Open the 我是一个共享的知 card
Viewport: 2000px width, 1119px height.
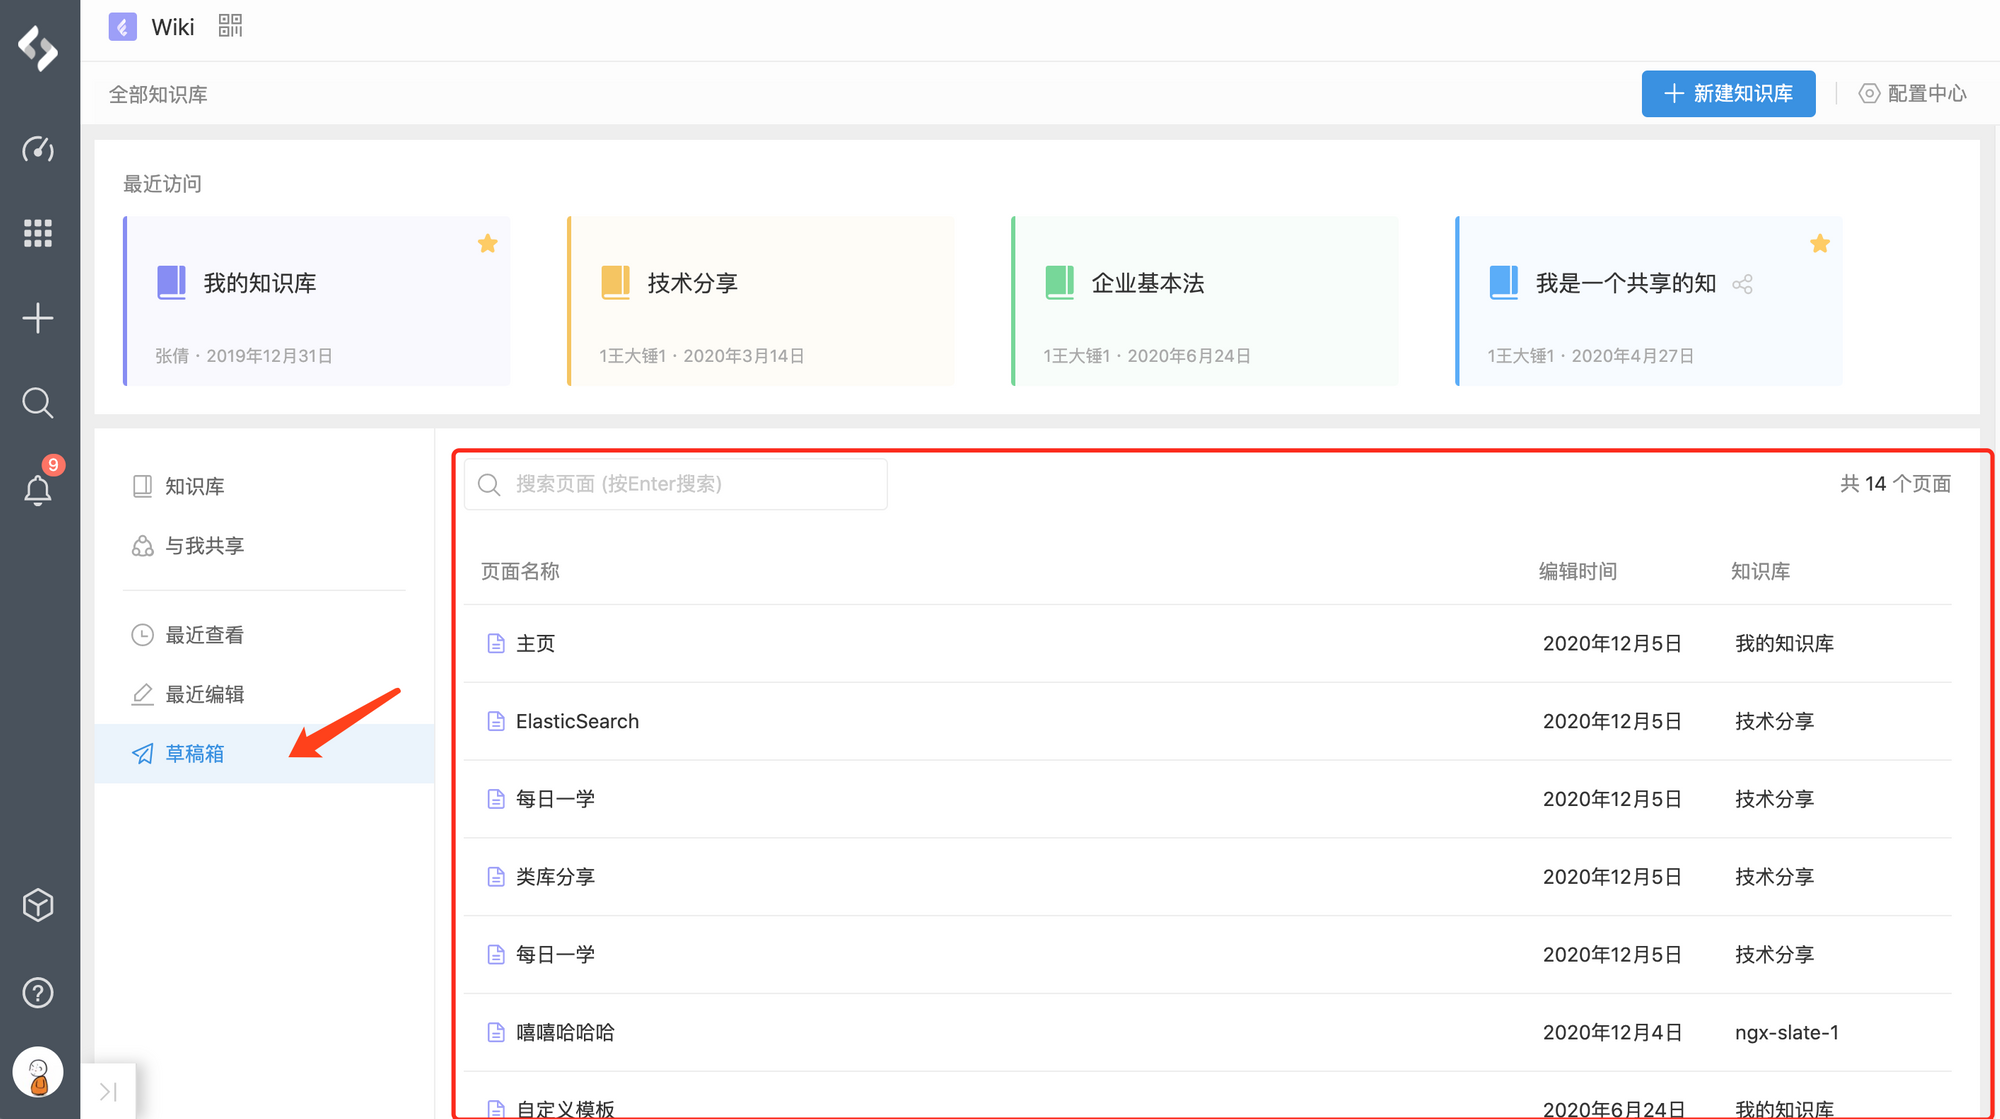pos(1648,301)
